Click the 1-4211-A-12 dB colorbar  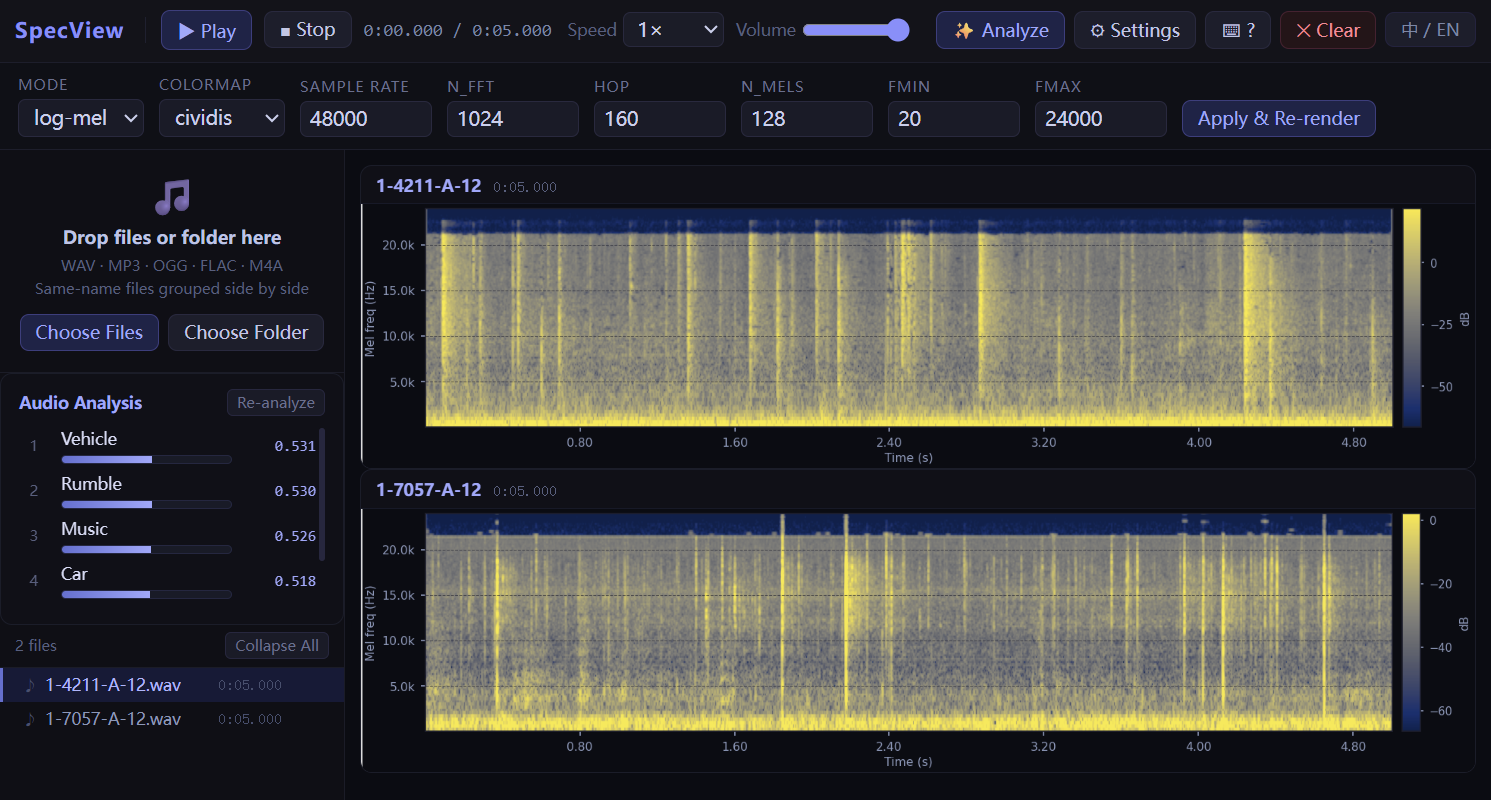[1411, 318]
